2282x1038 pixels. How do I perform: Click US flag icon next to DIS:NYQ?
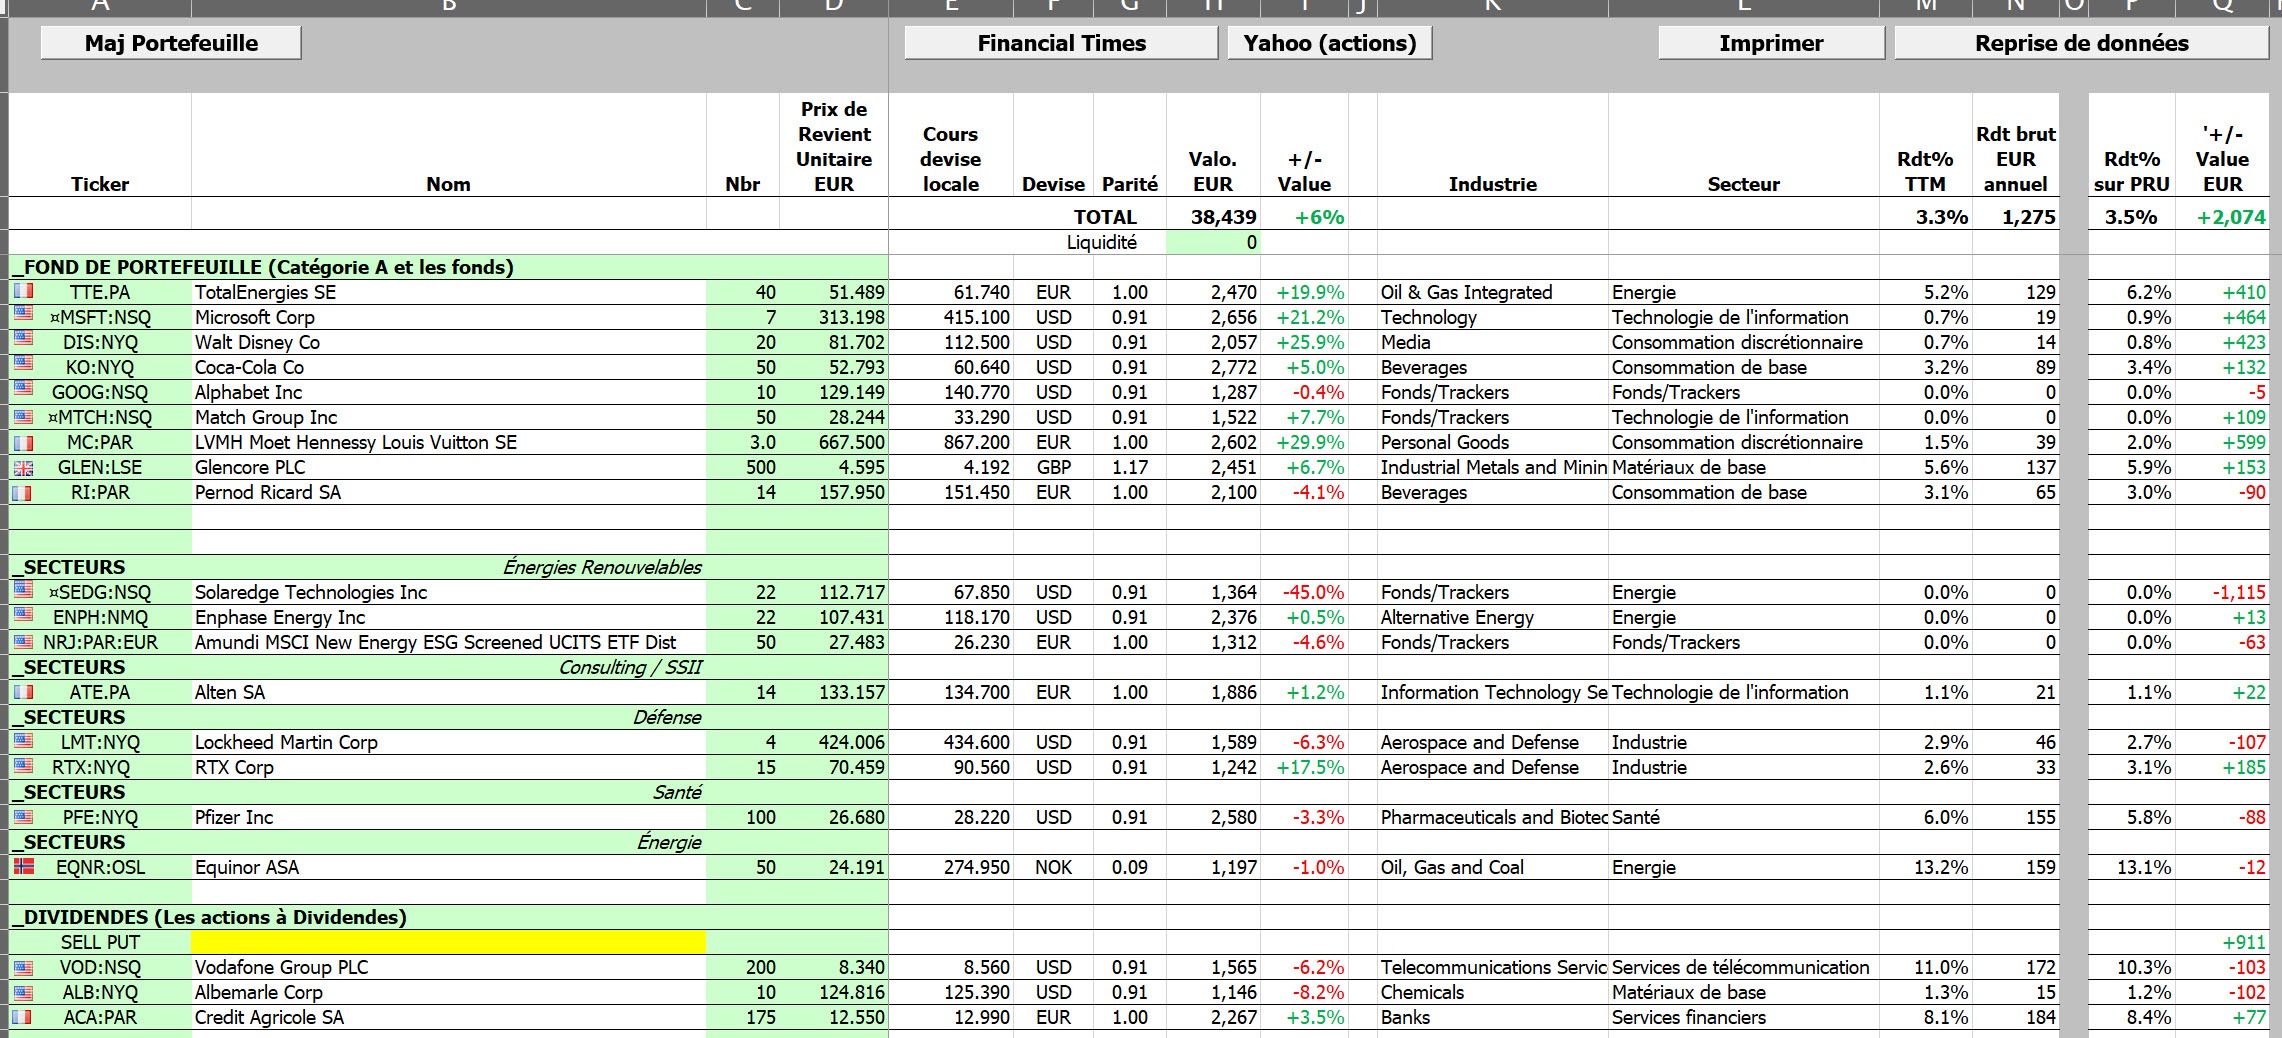(23, 339)
